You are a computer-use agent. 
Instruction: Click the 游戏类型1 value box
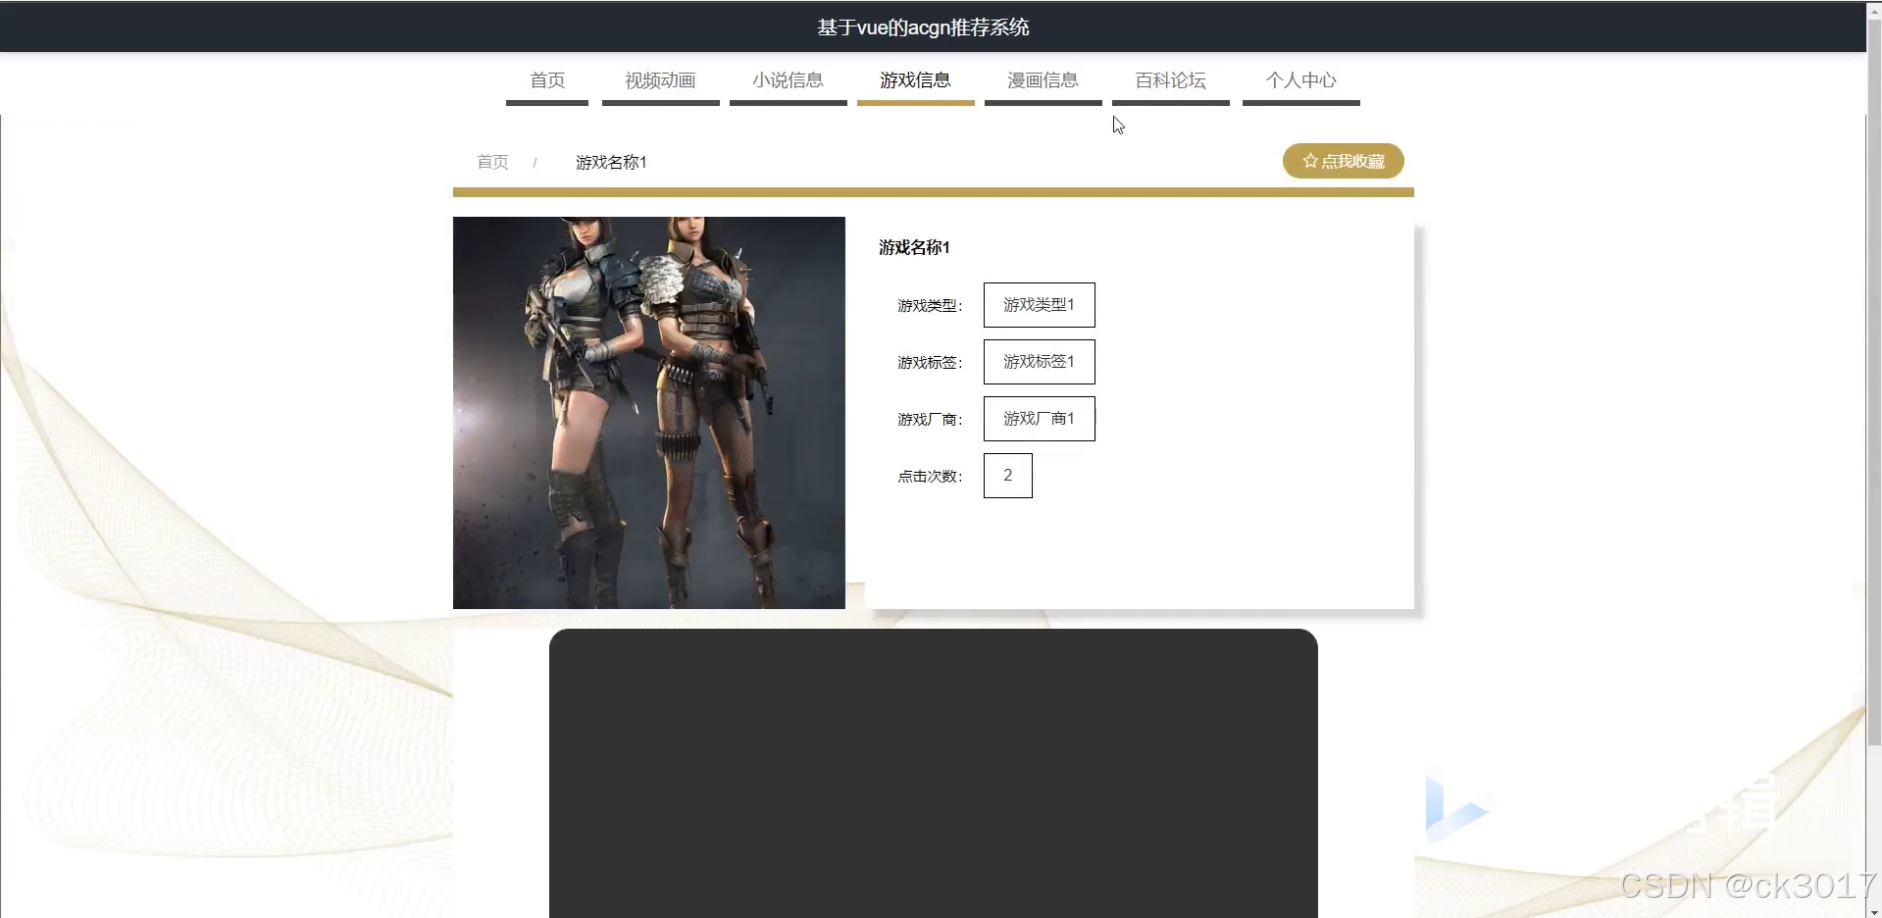click(x=1039, y=305)
